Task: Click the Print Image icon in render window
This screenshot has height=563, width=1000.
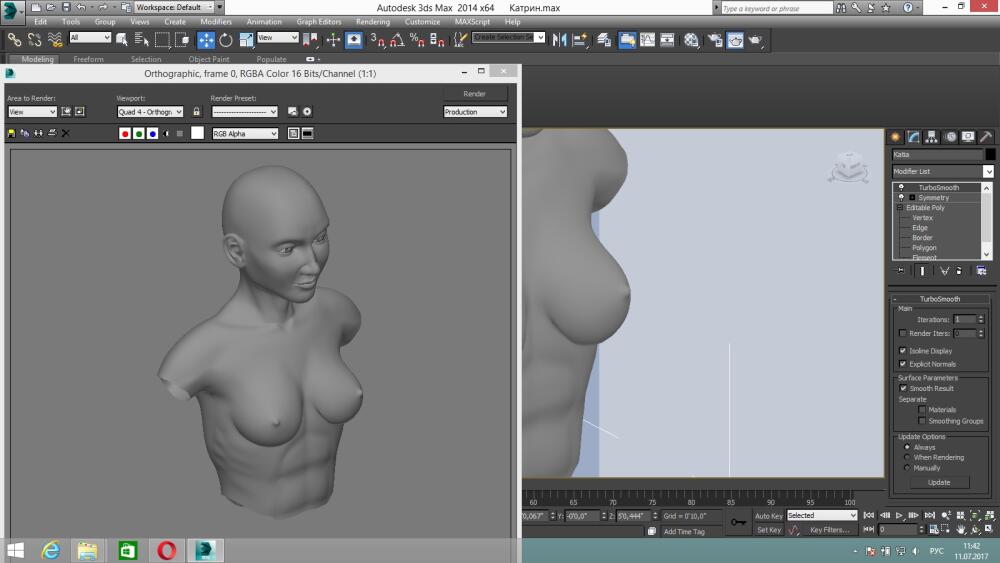Action: (x=52, y=133)
